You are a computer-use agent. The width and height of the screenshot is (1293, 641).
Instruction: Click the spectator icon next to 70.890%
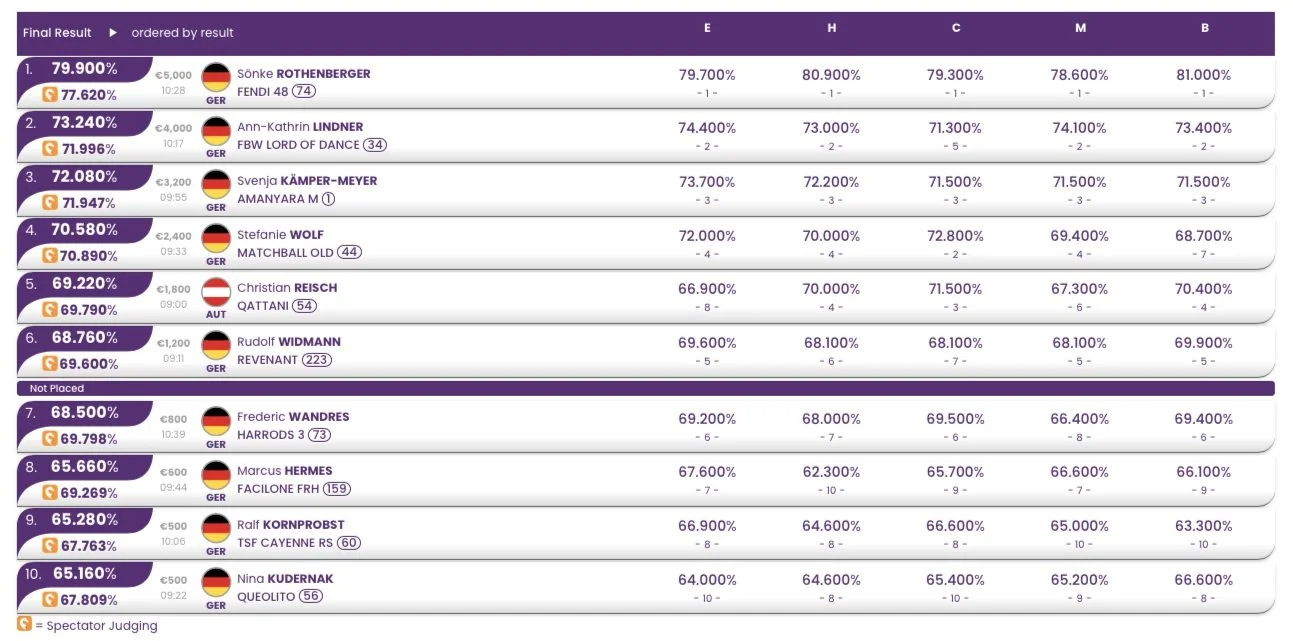tap(49, 256)
